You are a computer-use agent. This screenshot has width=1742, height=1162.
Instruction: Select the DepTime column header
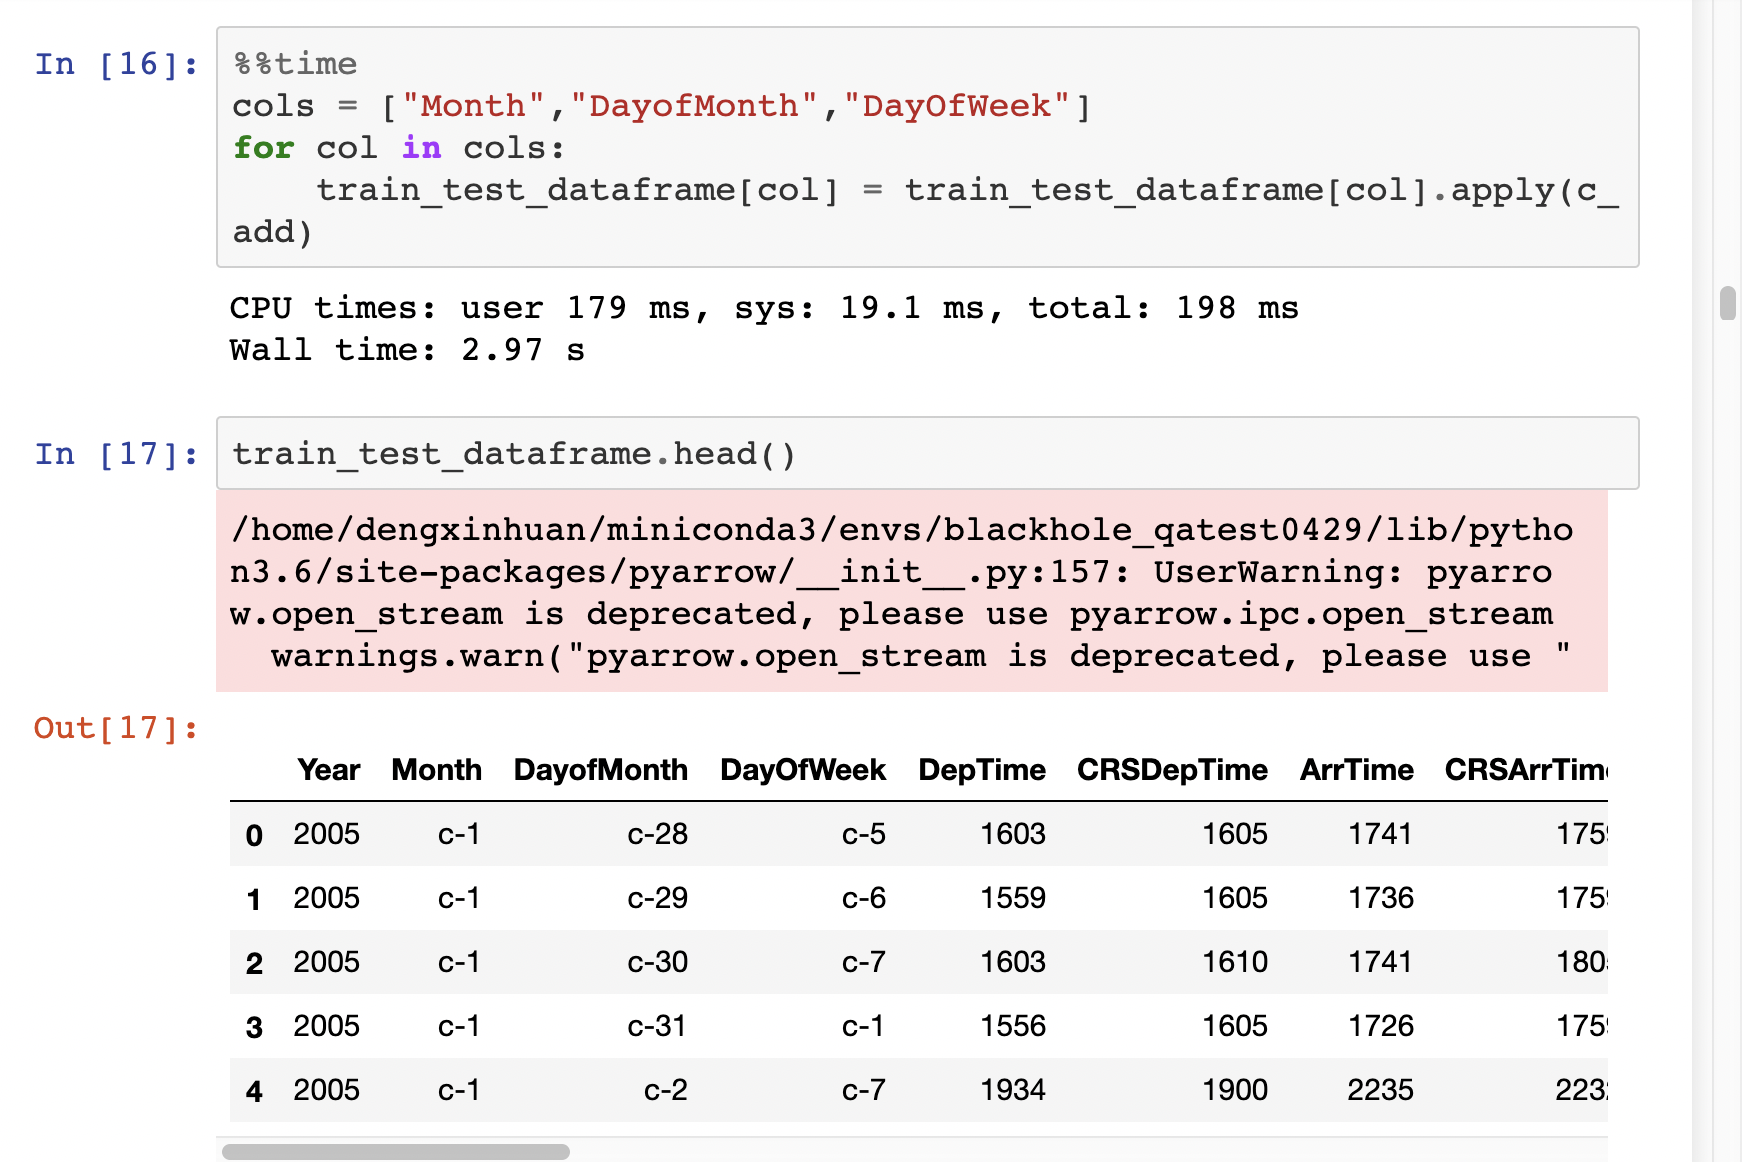point(982,770)
